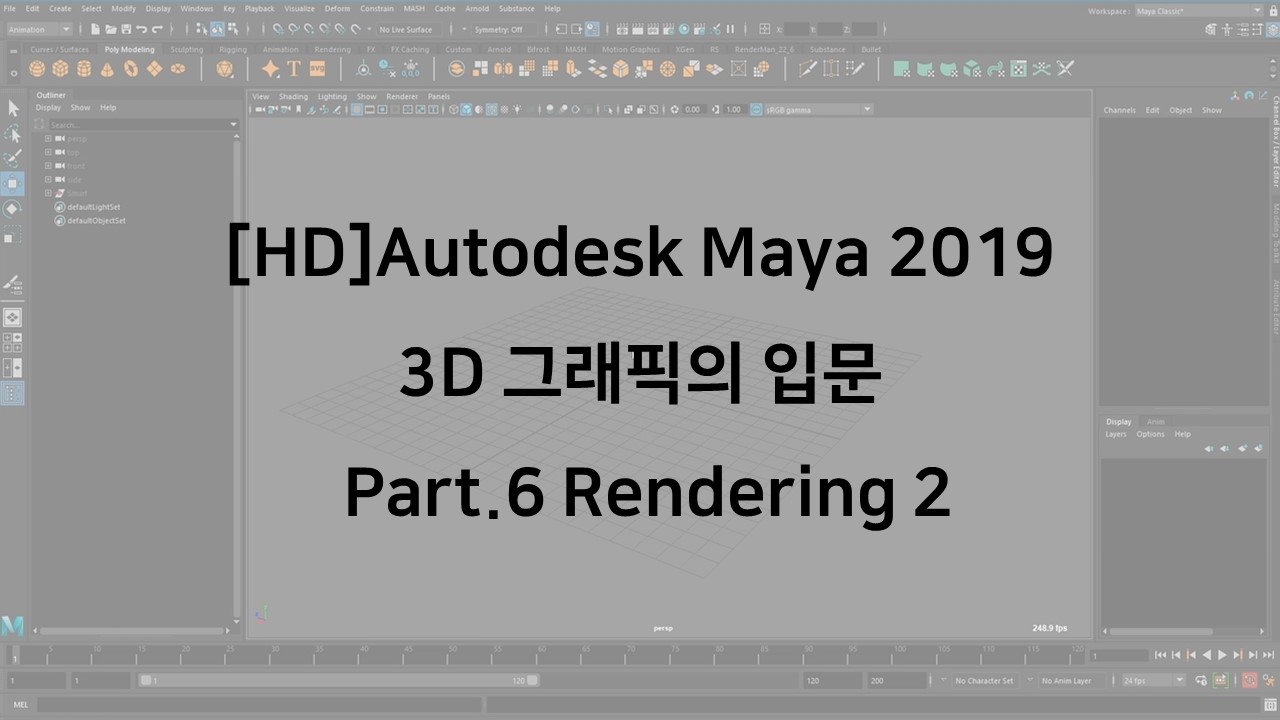This screenshot has width=1280, height=720.
Task: Open the 24 fps frame rate dropdown
Action: [x=1152, y=680]
